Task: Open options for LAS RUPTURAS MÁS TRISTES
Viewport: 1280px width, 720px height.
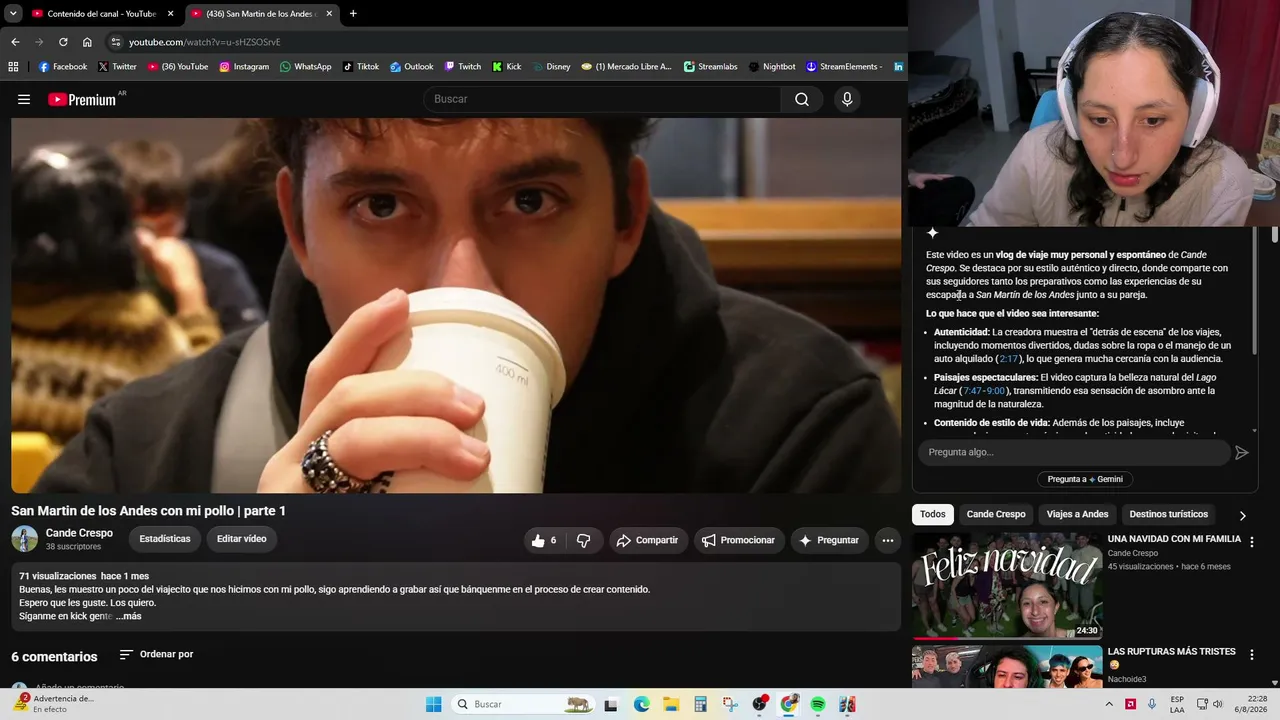Action: click(1251, 654)
